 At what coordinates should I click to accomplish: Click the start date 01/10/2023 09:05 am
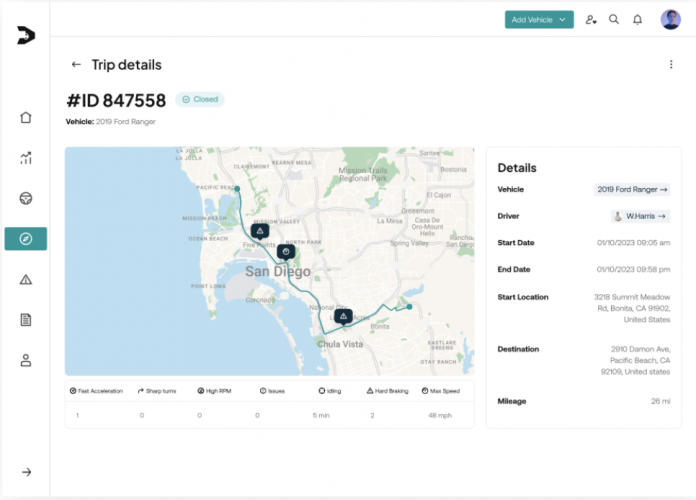coord(633,242)
